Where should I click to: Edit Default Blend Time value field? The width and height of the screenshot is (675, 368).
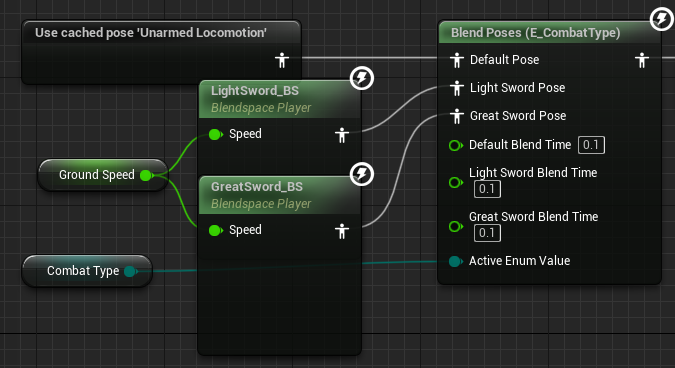[591, 145]
